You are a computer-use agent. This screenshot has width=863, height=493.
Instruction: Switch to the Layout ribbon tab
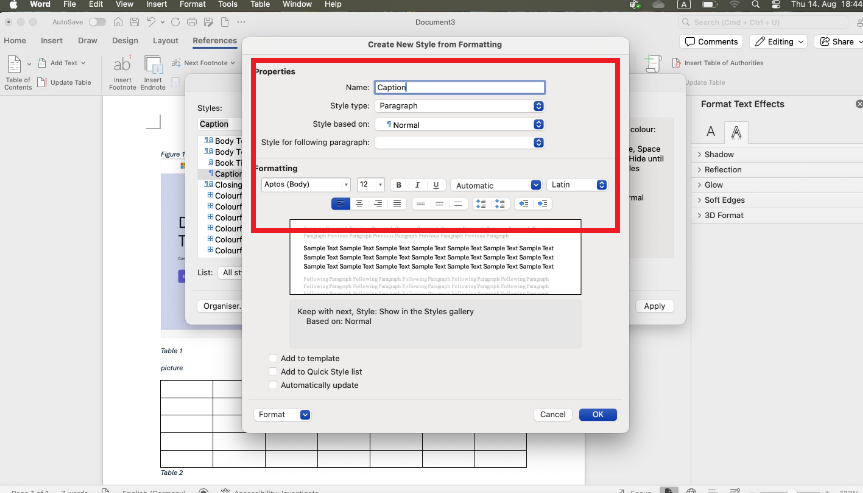[165, 41]
